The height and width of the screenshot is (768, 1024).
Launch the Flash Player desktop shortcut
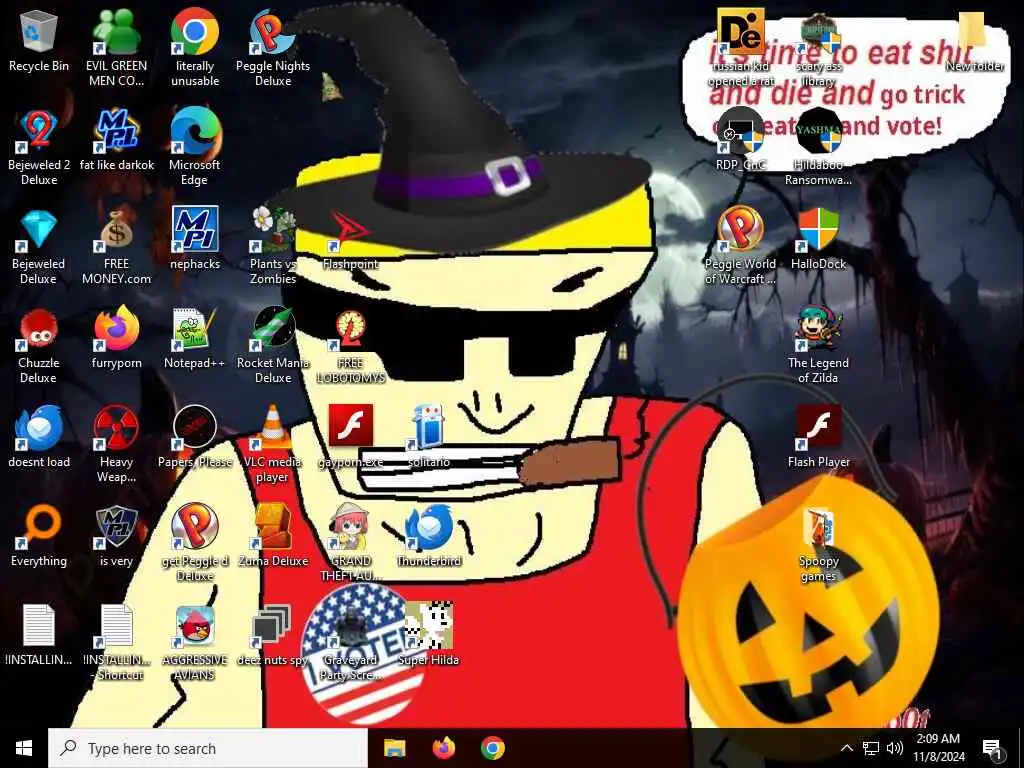pos(819,428)
